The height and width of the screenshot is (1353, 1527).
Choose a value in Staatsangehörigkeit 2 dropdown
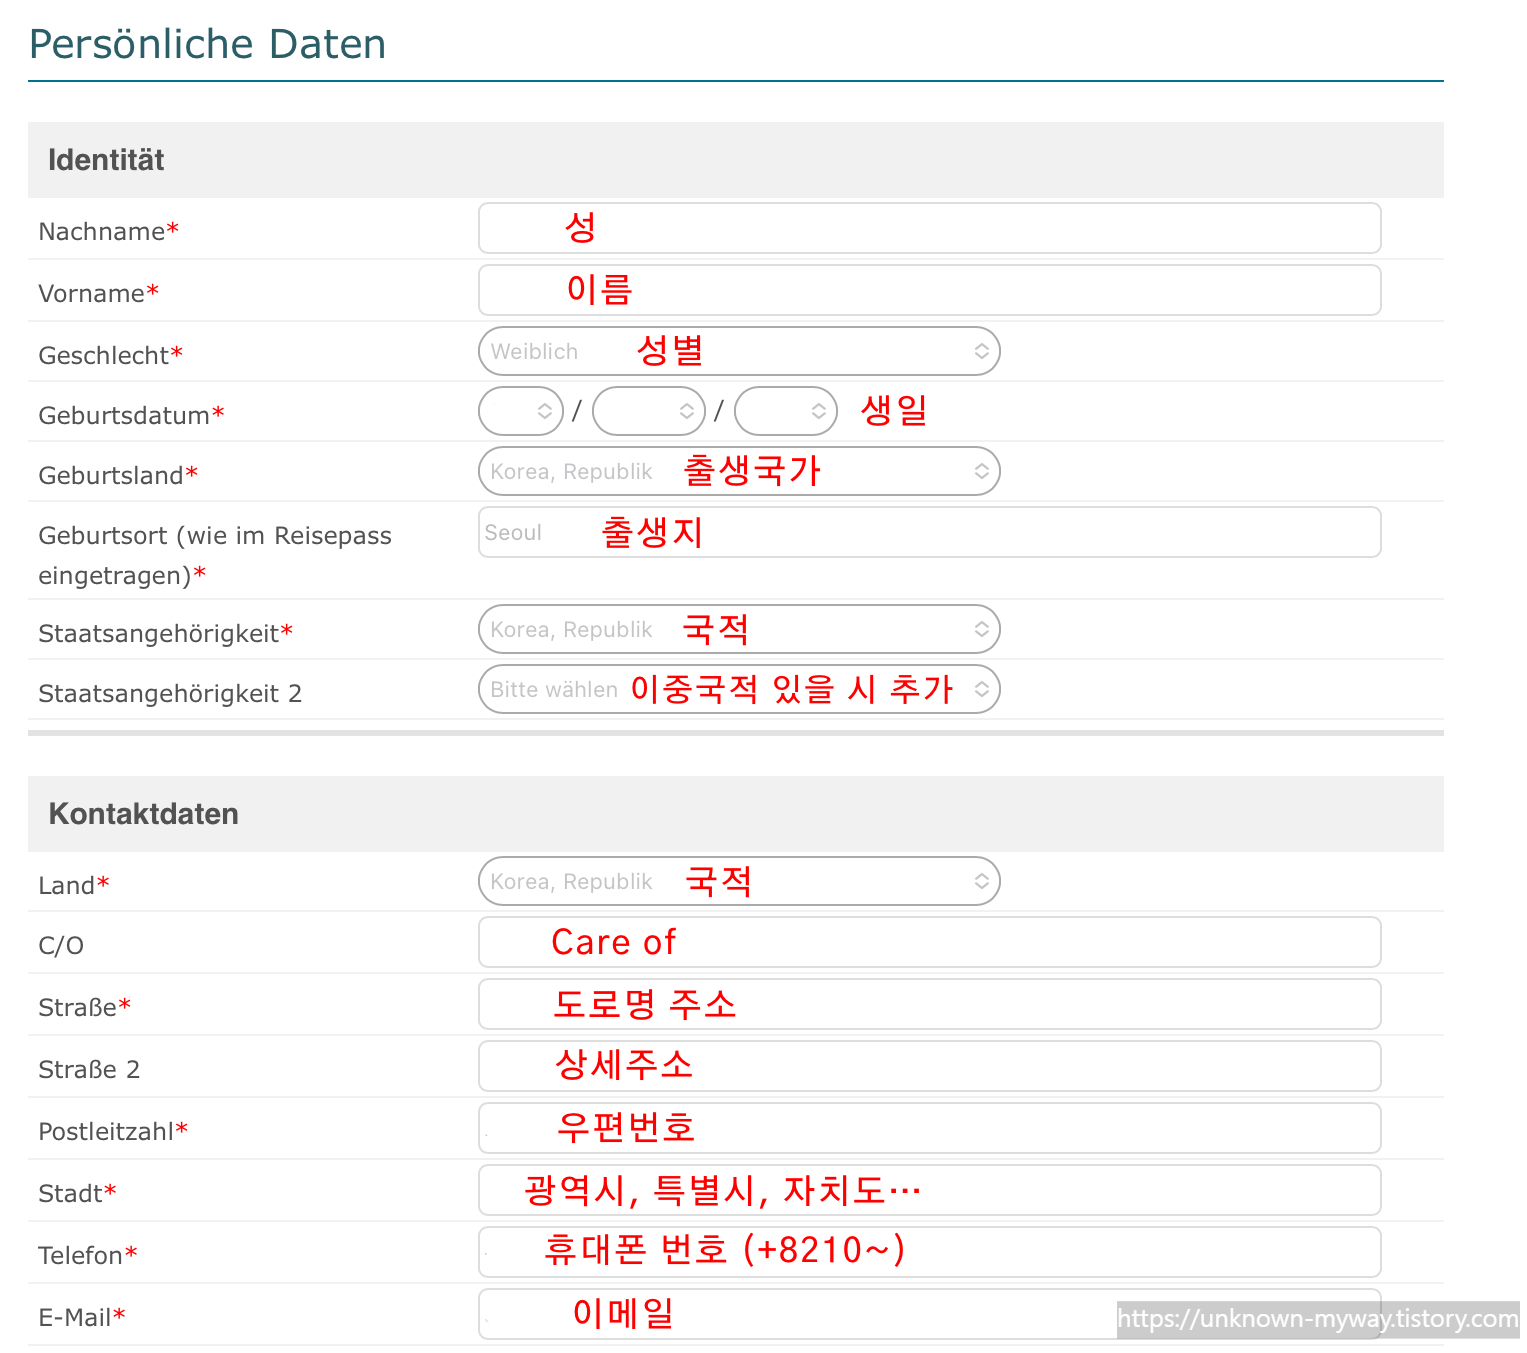[740, 689]
